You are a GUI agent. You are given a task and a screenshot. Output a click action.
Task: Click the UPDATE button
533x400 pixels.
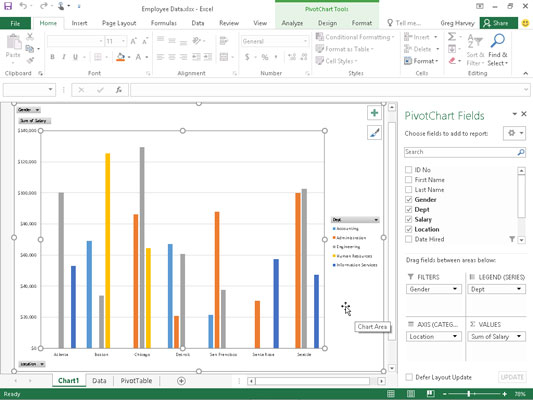click(x=512, y=377)
